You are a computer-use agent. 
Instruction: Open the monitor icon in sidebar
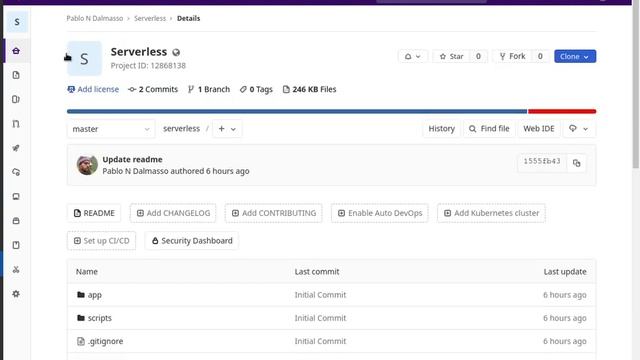(16, 196)
